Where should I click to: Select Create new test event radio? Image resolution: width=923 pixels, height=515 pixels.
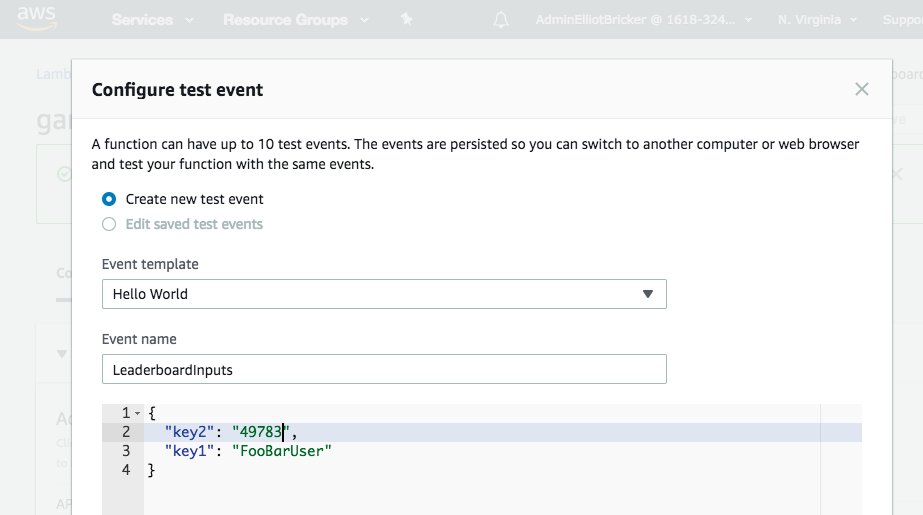point(109,199)
